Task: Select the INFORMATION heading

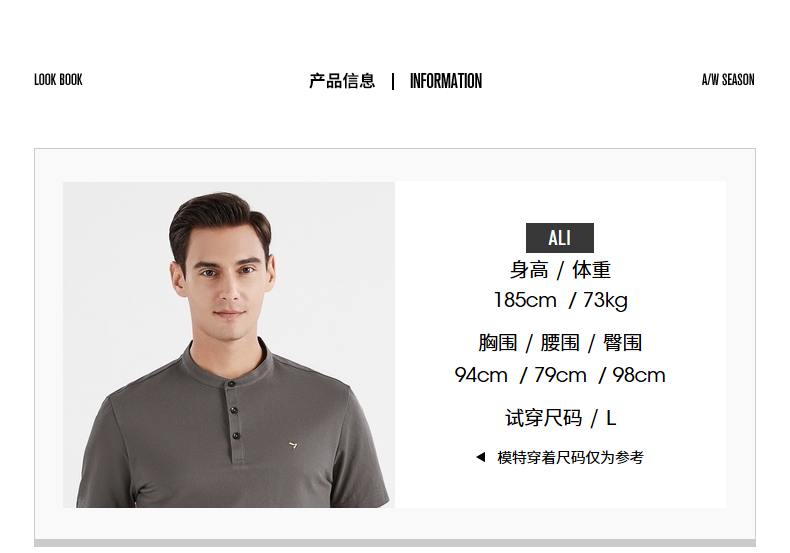Action: click(x=445, y=81)
